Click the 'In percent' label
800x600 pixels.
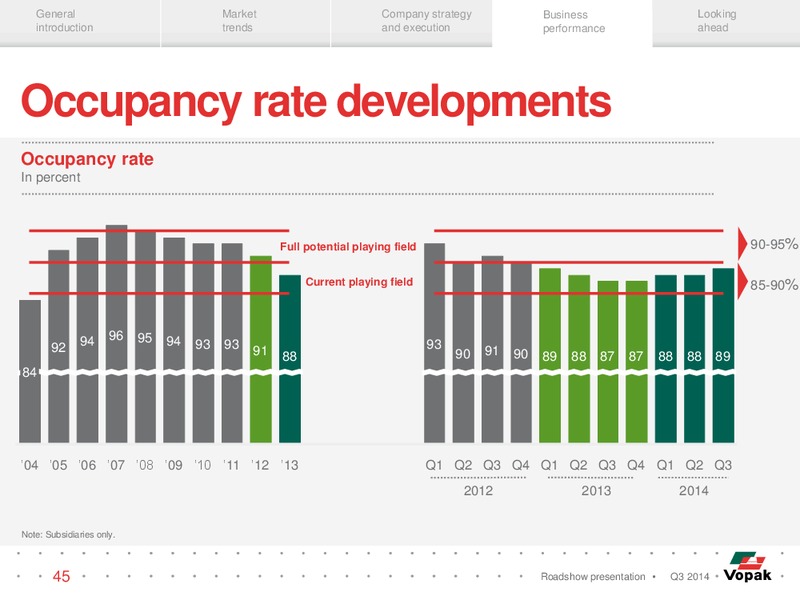(x=51, y=177)
